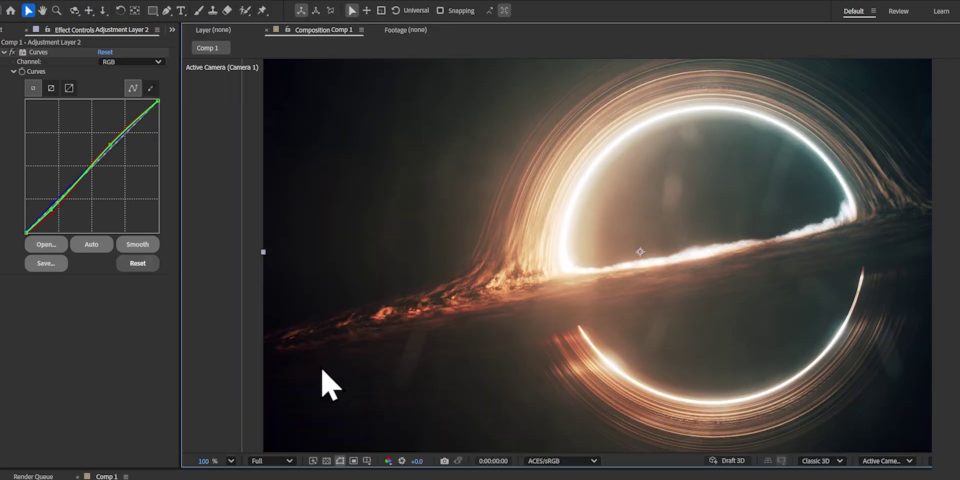Select the Puppet Pin tool
The image size is (960, 480).
[x=263, y=11]
